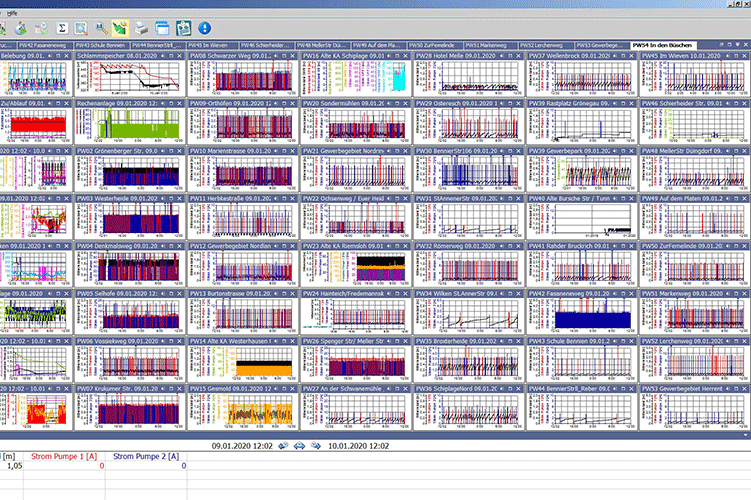Click the highlighted green chart toolbar icon

[x=121, y=27]
